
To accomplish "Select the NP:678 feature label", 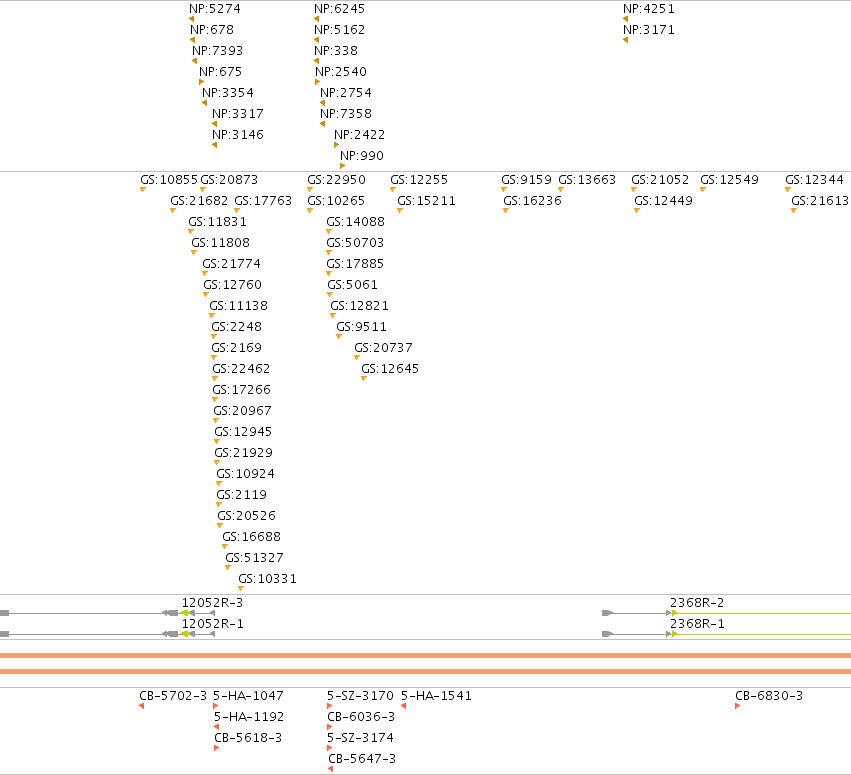I will pyautogui.click(x=212, y=30).
